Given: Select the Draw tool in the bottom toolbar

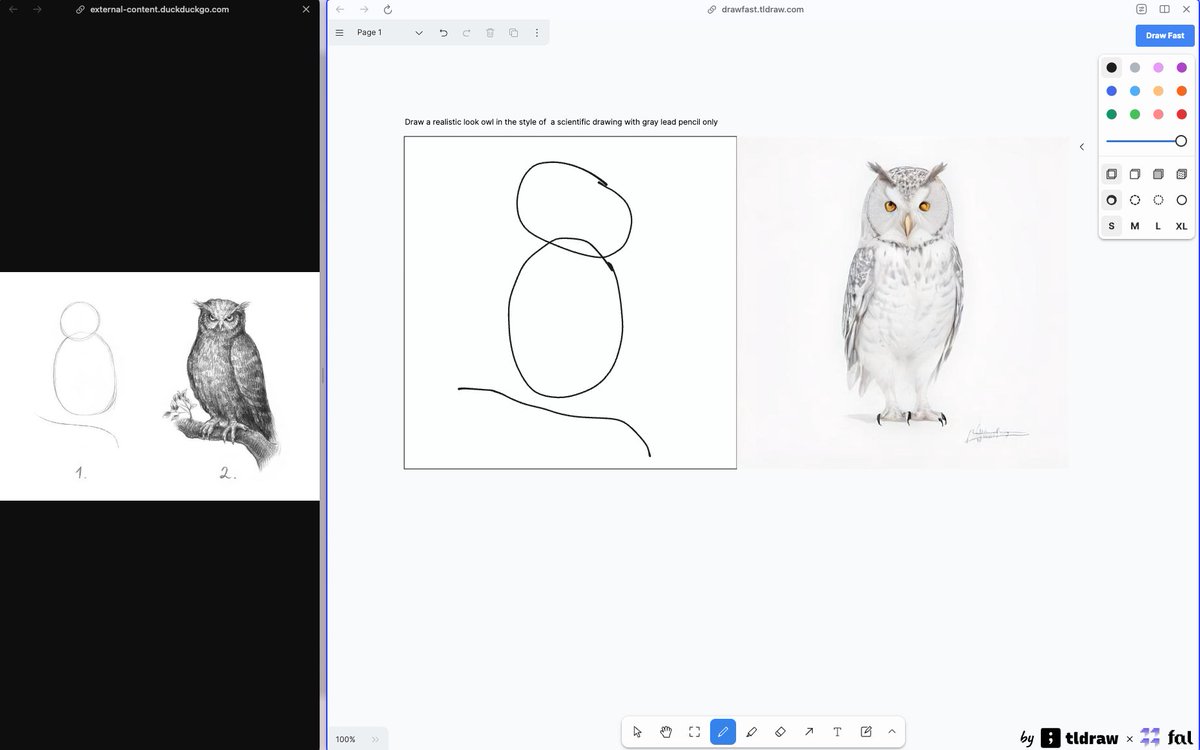Looking at the screenshot, I should click(722, 732).
